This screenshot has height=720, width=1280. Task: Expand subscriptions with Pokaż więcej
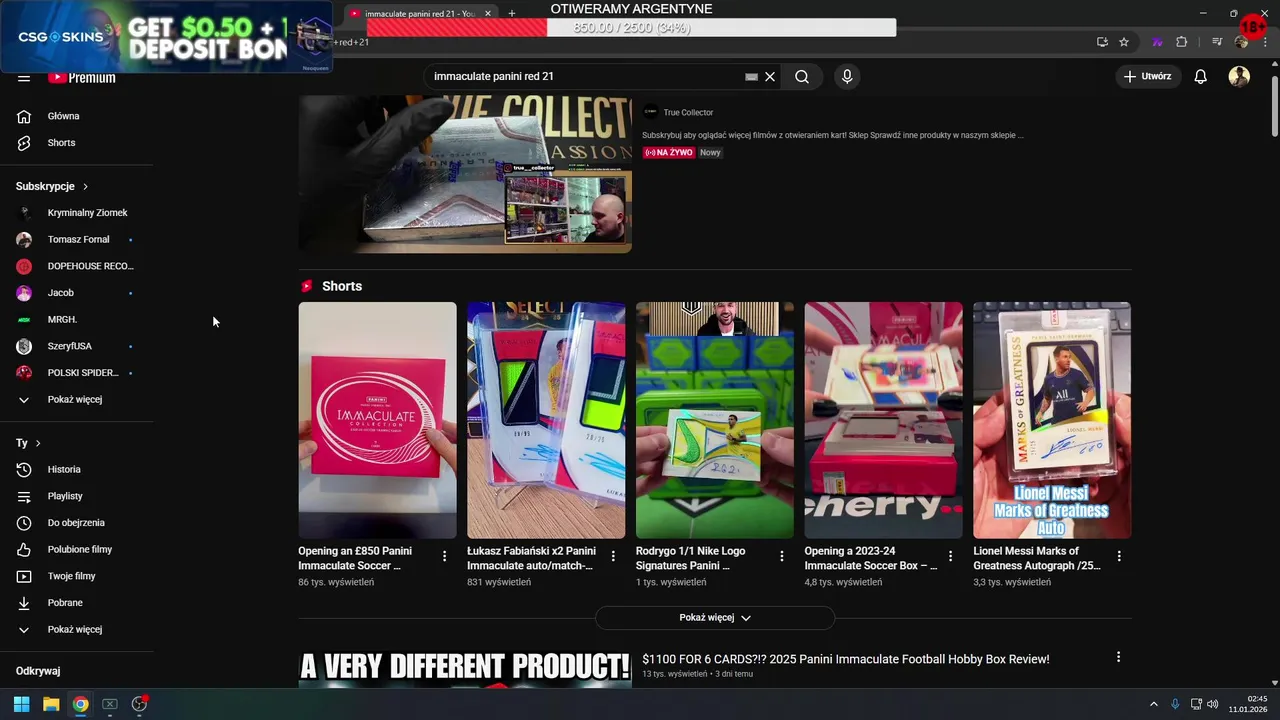[x=76, y=399]
